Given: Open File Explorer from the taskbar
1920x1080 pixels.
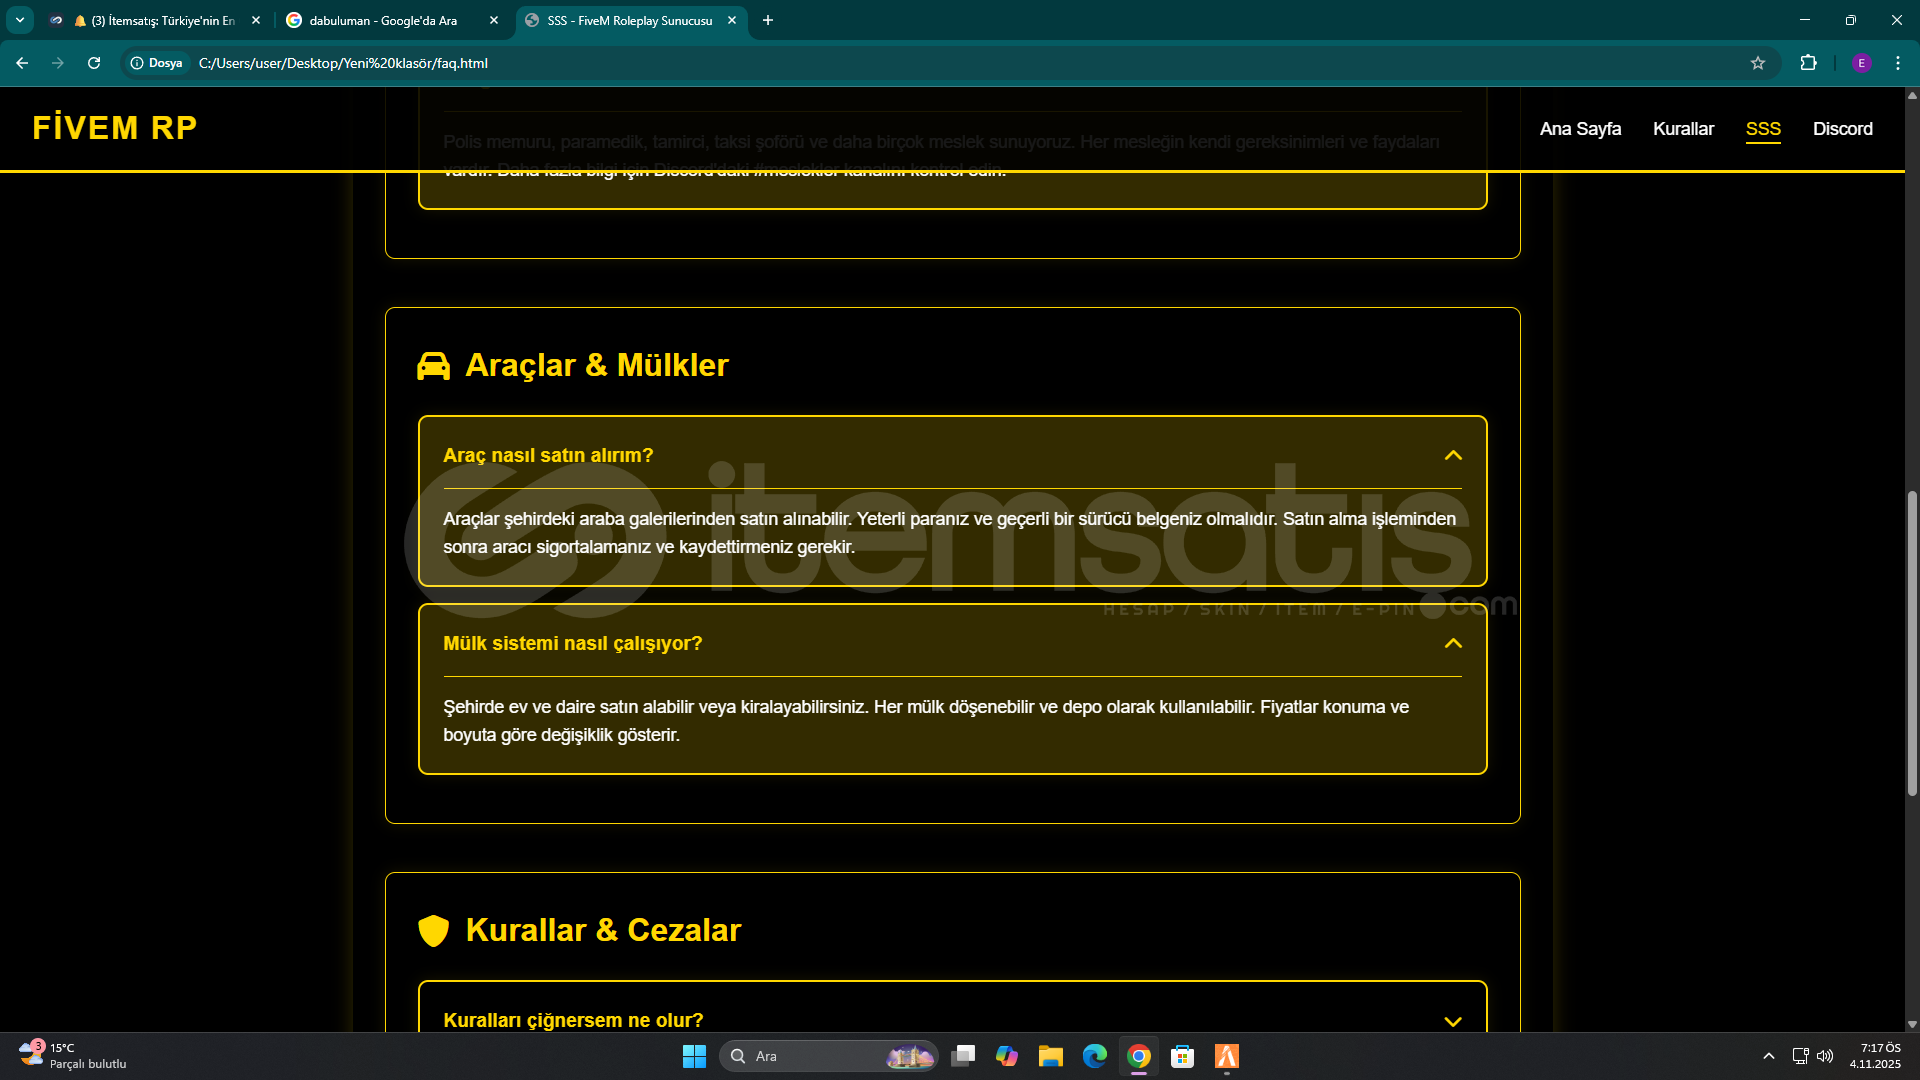Looking at the screenshot, I should pos(1050,1056).
